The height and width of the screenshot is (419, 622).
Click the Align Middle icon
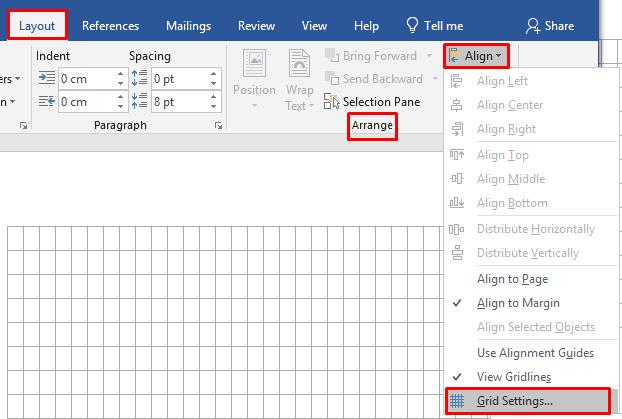click(457, 179)
